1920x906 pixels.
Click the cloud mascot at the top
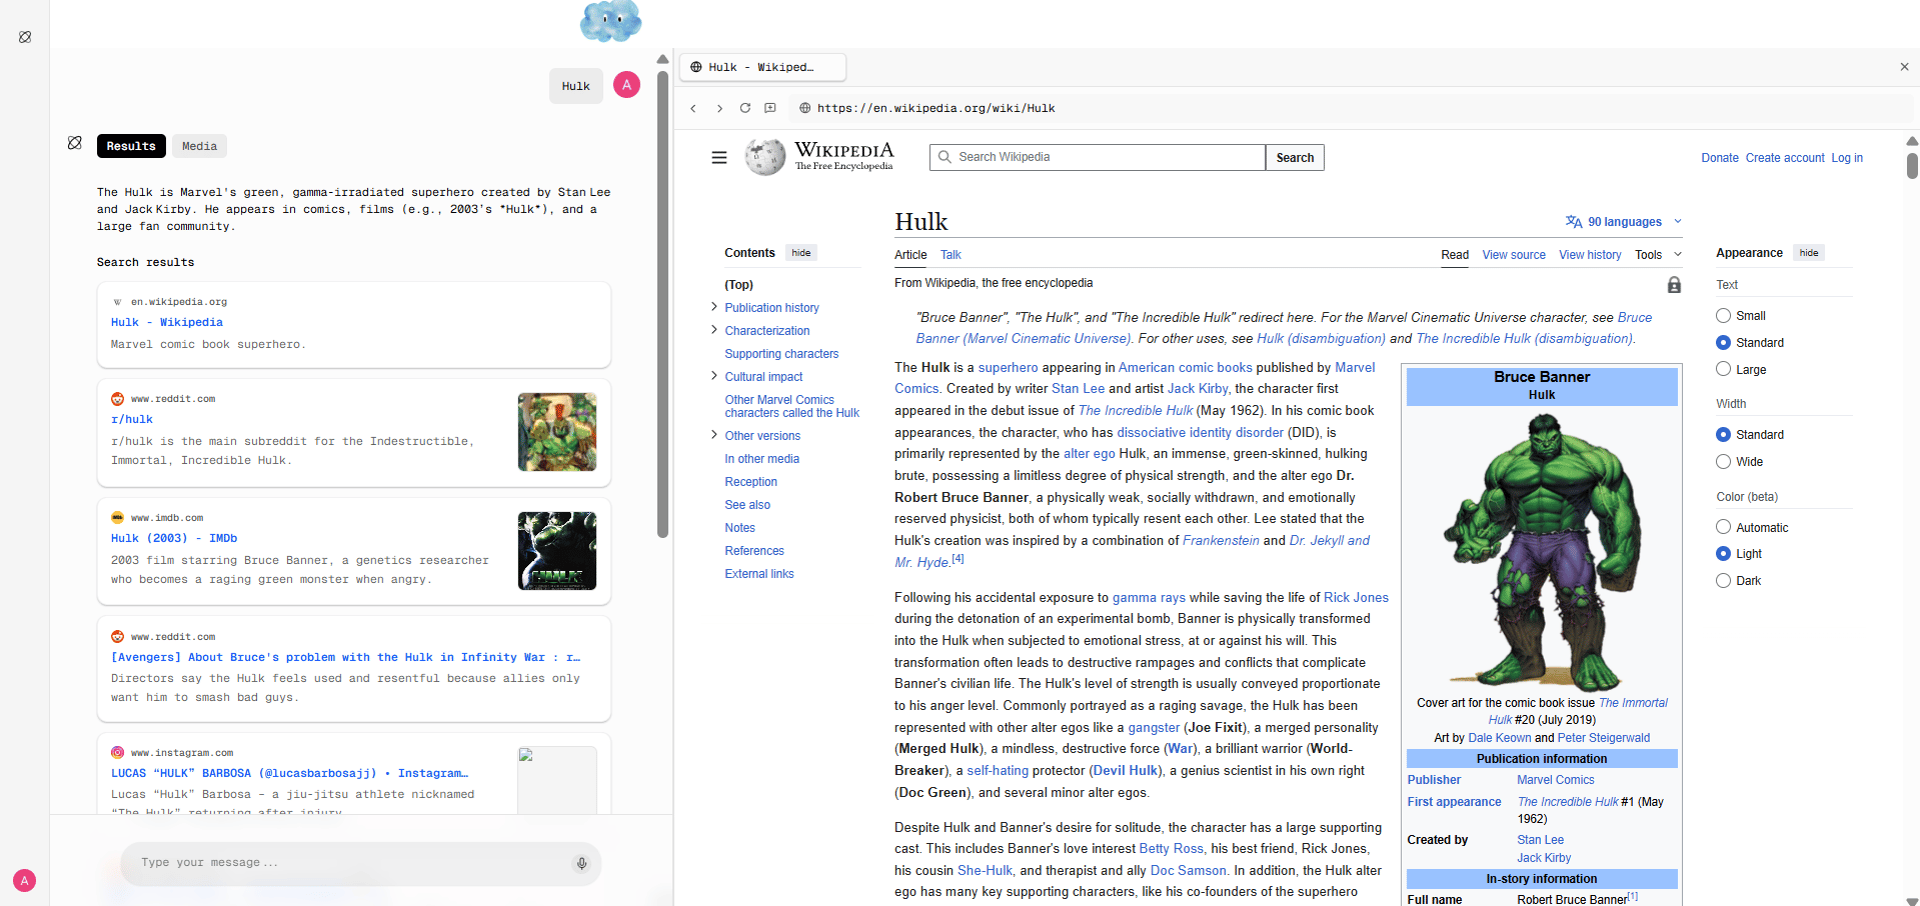pyautogui.click(x=611, y=21)
